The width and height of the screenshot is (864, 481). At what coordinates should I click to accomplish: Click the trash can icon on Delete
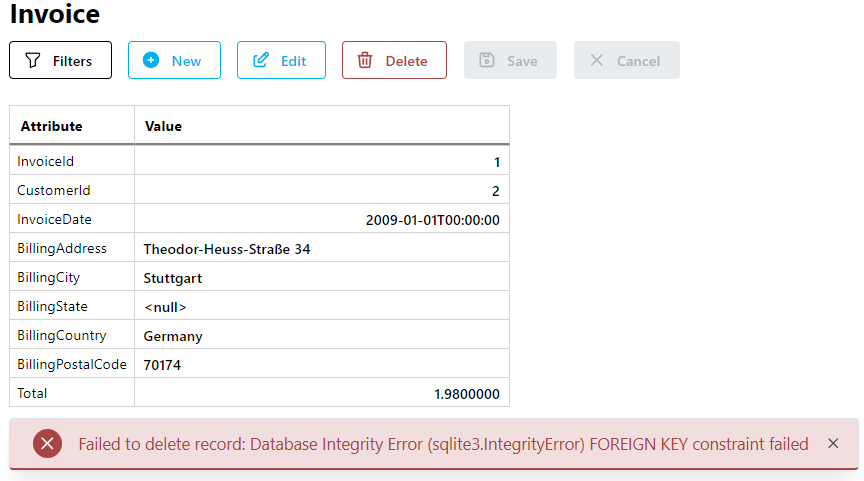tap(365, 60)
